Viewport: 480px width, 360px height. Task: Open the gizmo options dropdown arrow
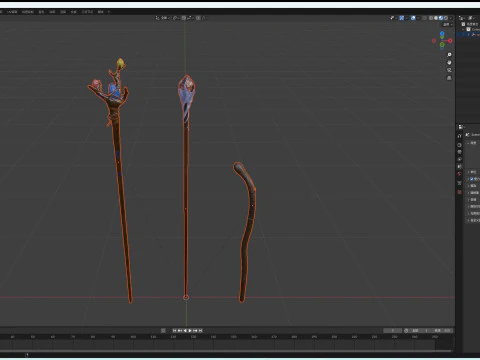point(406,18)
